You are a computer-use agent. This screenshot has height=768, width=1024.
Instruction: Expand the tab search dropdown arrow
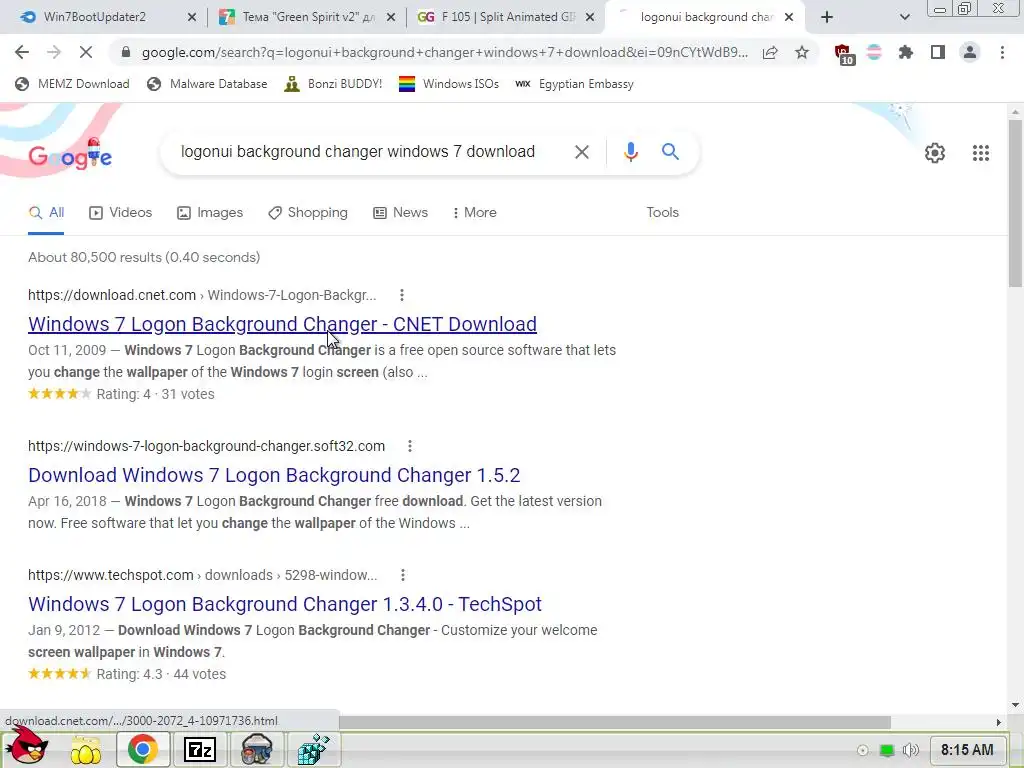(x=904, y=17)
